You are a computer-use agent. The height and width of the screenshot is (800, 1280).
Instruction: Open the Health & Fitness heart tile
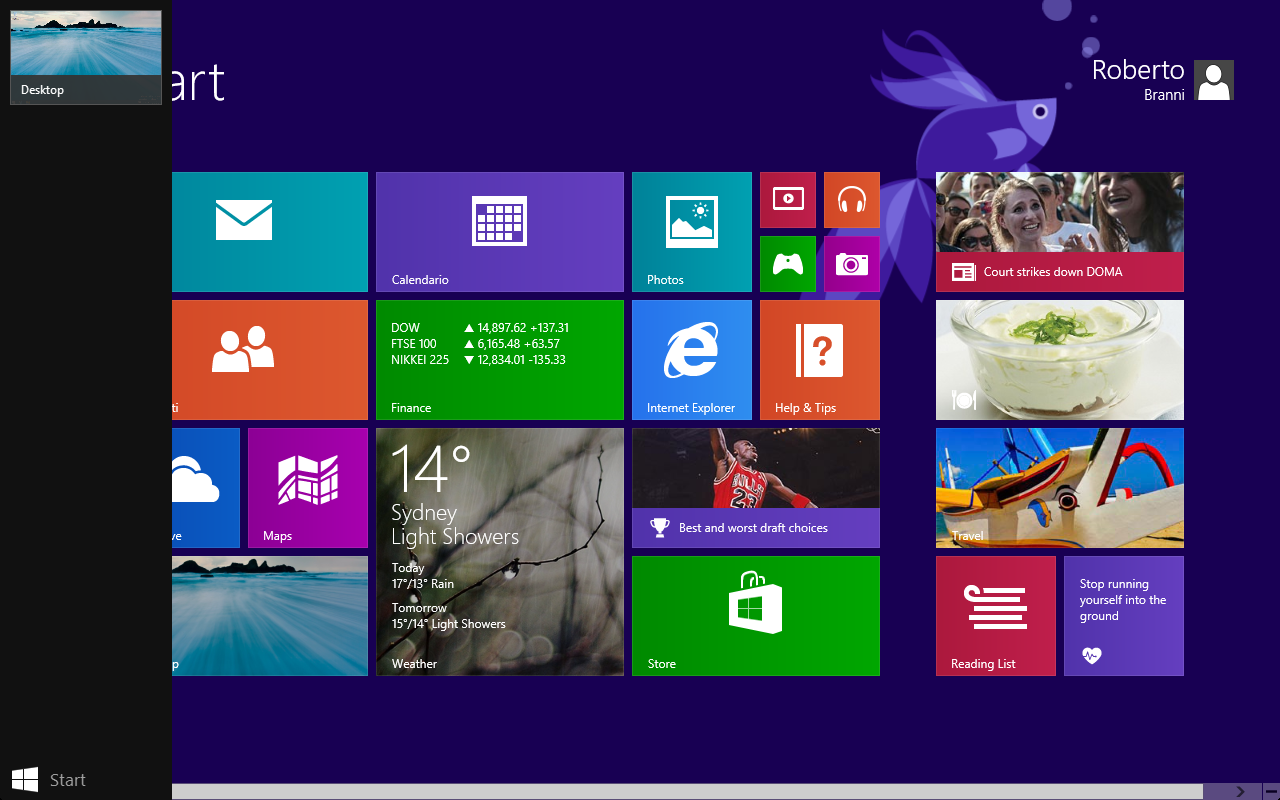click(x=1124, y=616)
